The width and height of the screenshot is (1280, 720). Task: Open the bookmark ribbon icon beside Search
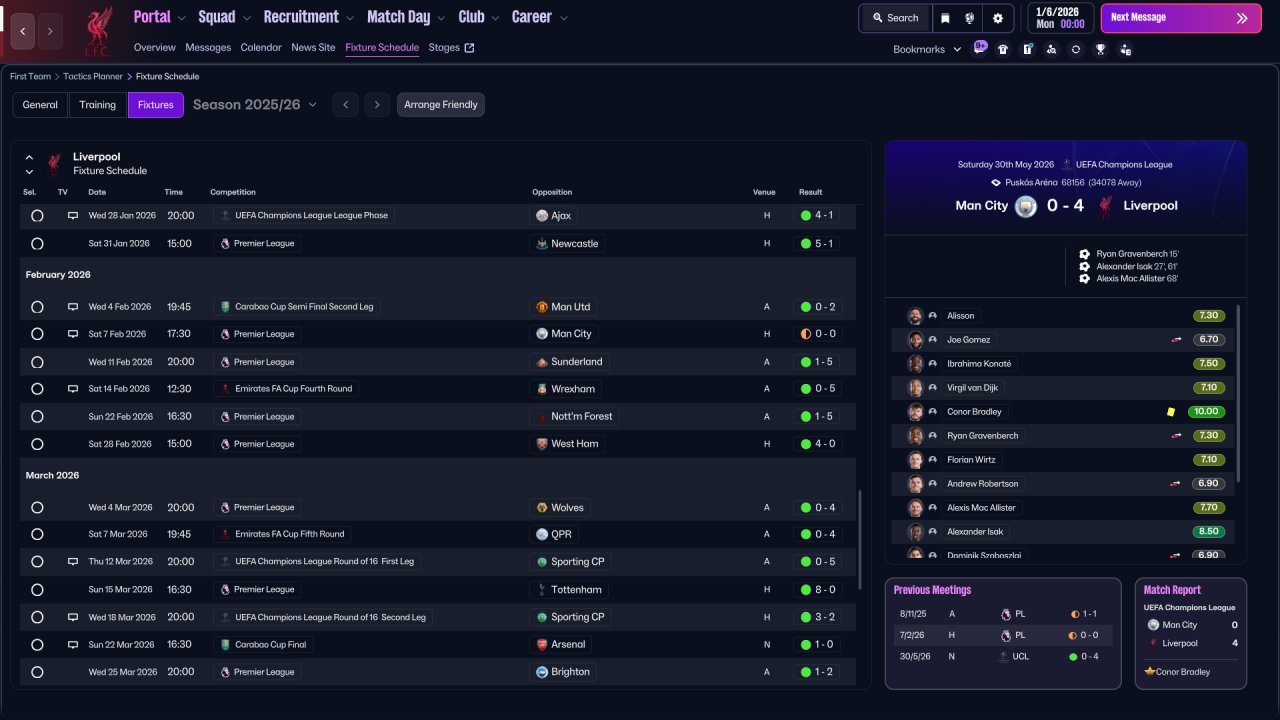945,18
